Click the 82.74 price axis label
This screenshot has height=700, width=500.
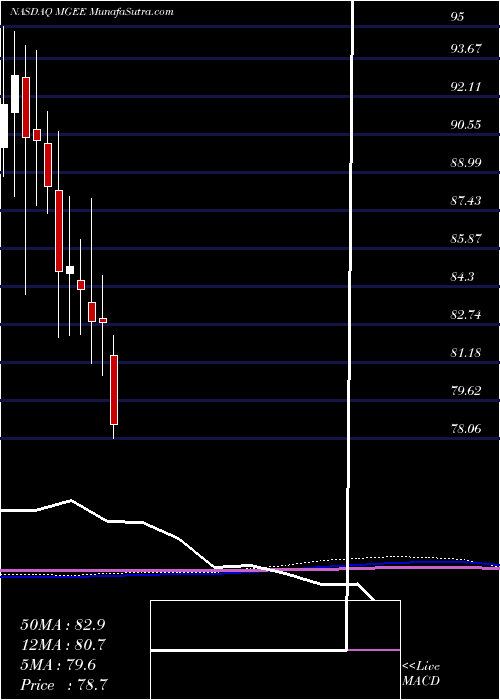pos(466,315)
